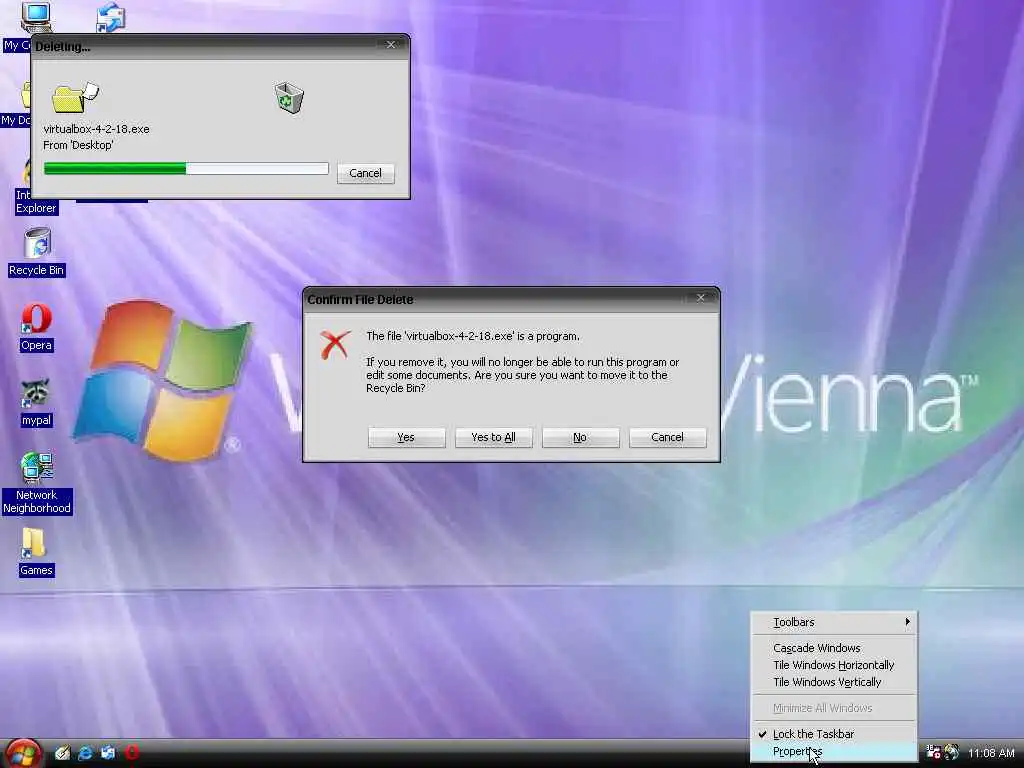Open taskbar Properties from context menu

tap(834, 752)
